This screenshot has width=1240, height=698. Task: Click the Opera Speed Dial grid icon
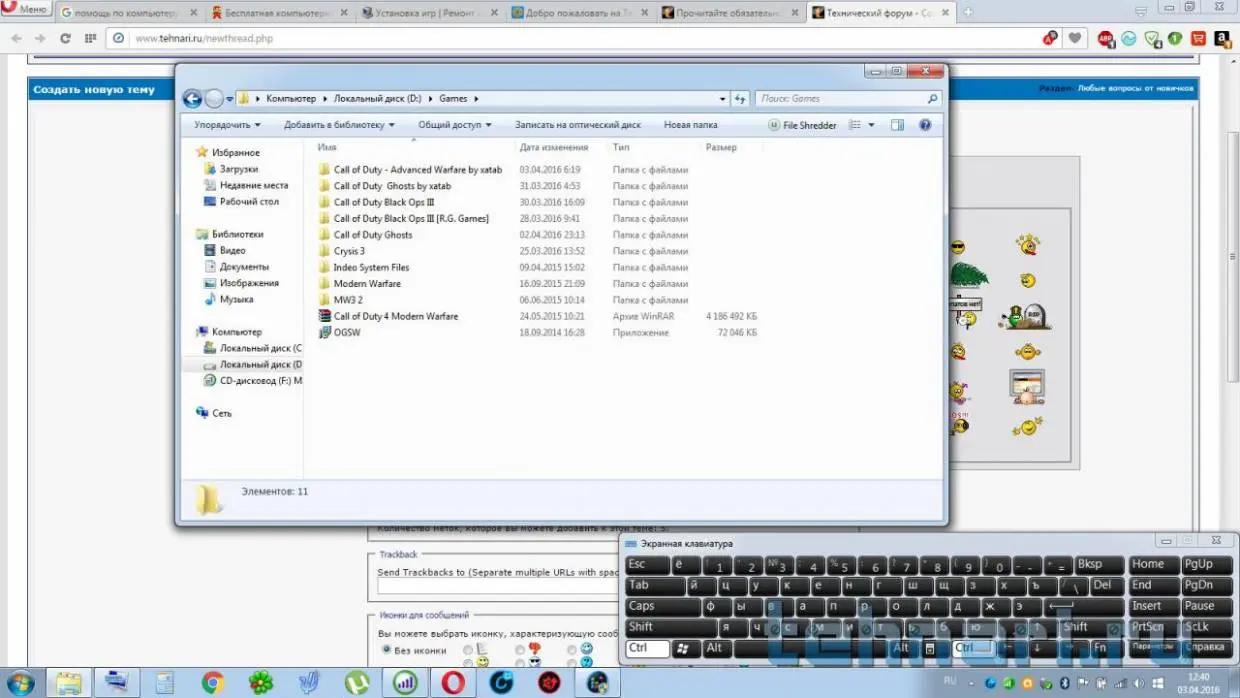click(x=90, y=38)
